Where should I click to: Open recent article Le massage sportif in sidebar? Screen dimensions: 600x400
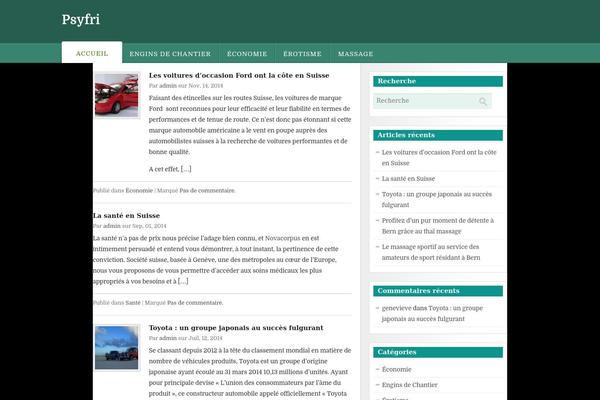[431, 252]
